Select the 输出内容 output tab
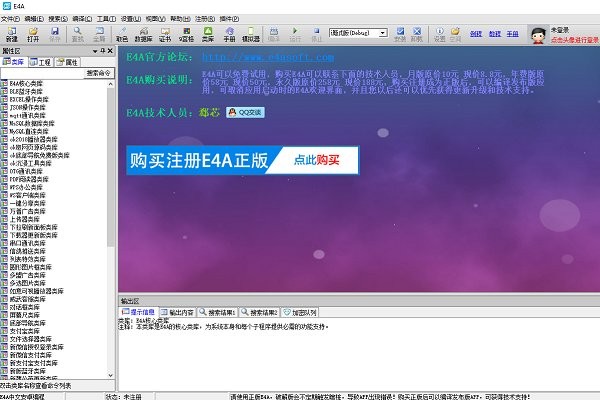600x400 pixels. (x=178, y=312)
